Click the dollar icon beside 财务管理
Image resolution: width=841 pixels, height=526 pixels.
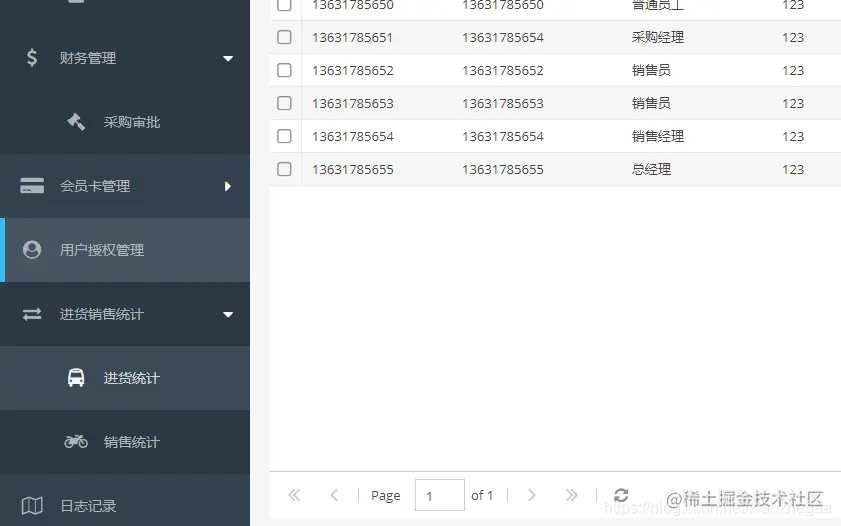[x=32, y=58]
